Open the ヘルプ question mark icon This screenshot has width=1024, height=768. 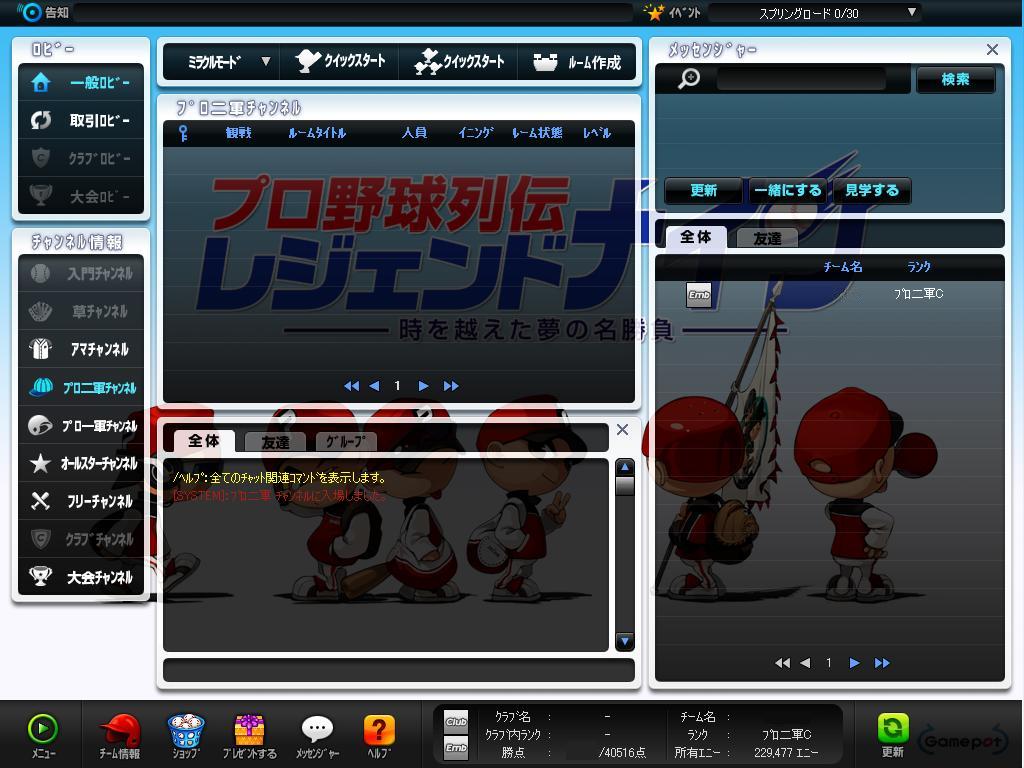coord(379,729)
